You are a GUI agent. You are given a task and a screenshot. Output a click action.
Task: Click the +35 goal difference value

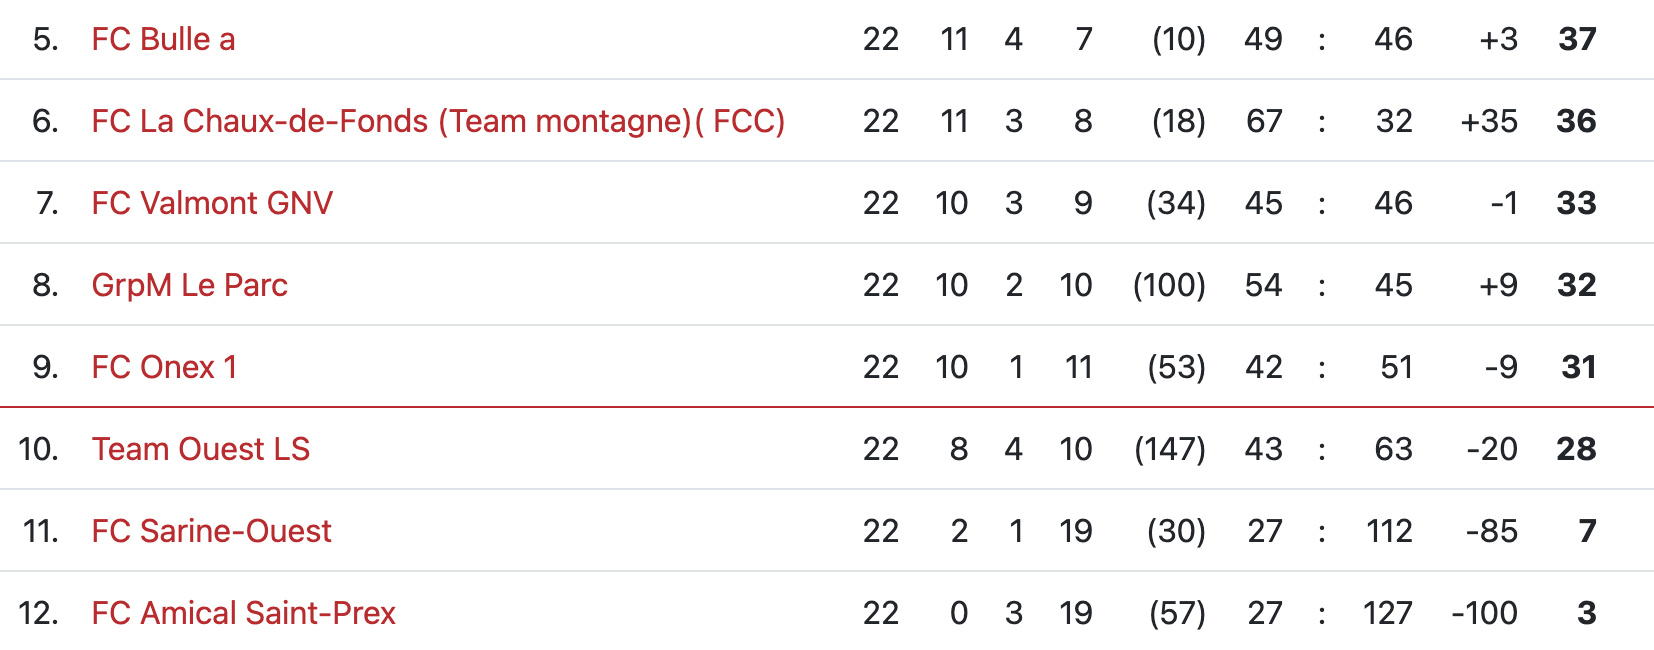pos(1489,121)
